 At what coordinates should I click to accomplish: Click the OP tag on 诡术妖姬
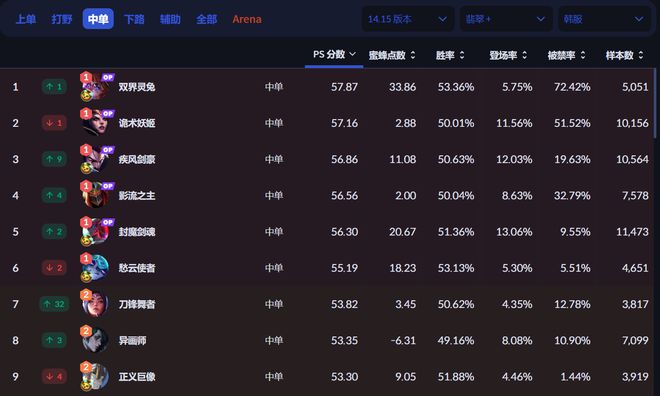pyautogui.click(x=108, y=114)
